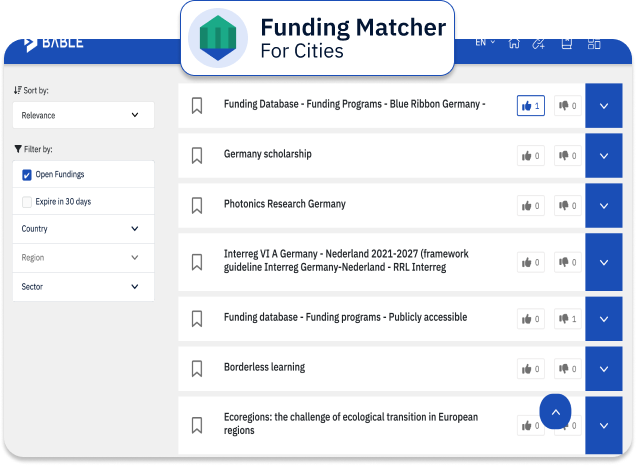This screenshot has width=636, height=465.
Task: Click the dashboard grid icon in header
Action: (594, 43)
